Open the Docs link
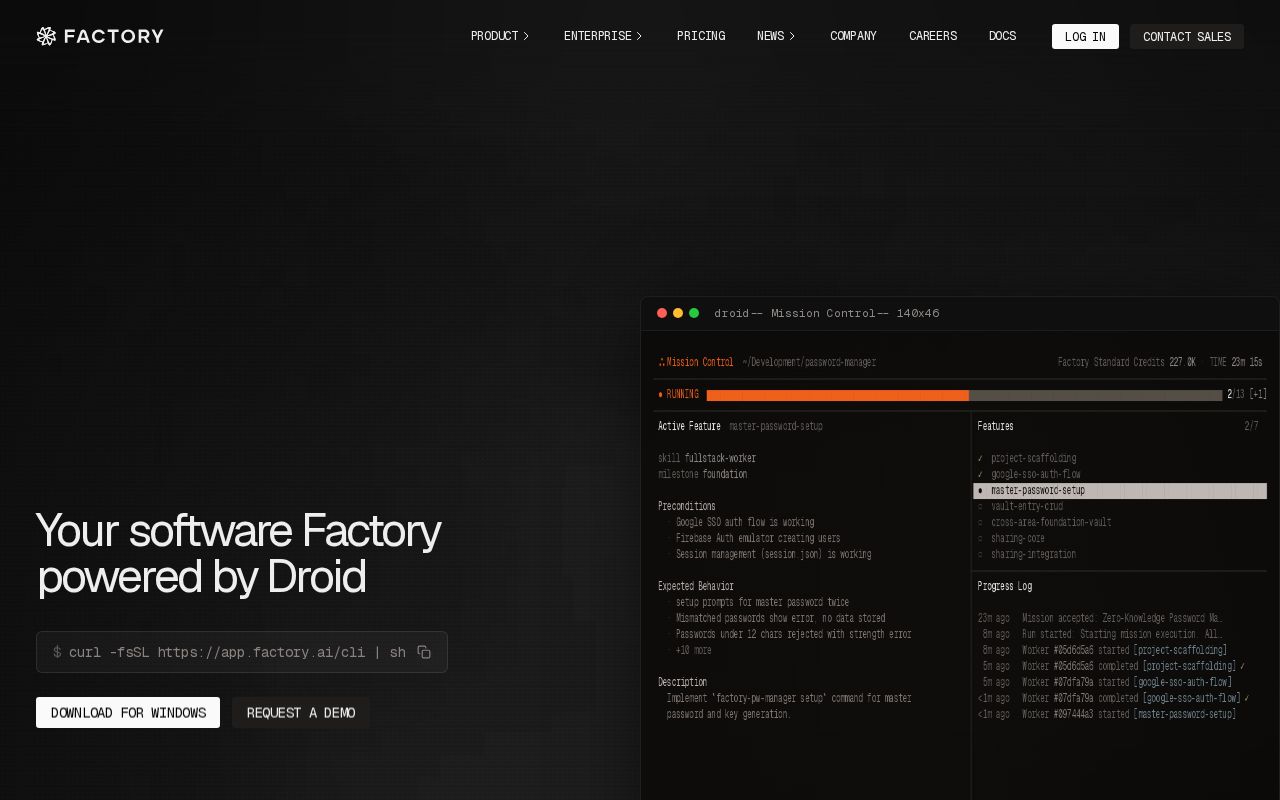 click(x=1002, y=36)
